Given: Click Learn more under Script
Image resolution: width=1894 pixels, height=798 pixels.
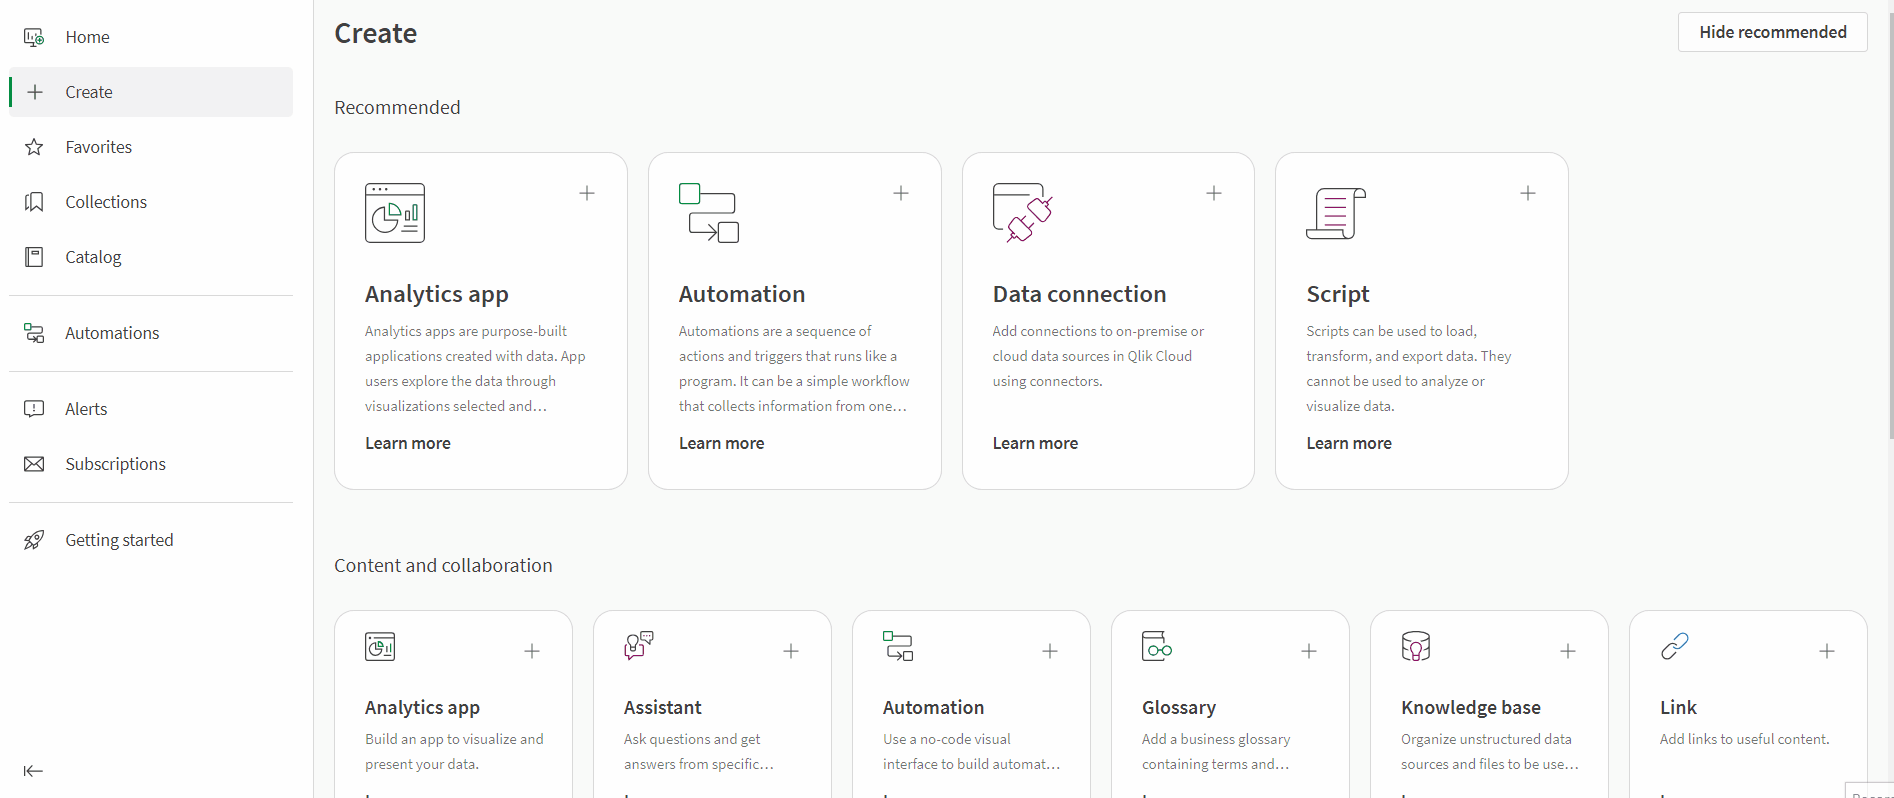Looking at the screenshot, I should coord(1349,443).
